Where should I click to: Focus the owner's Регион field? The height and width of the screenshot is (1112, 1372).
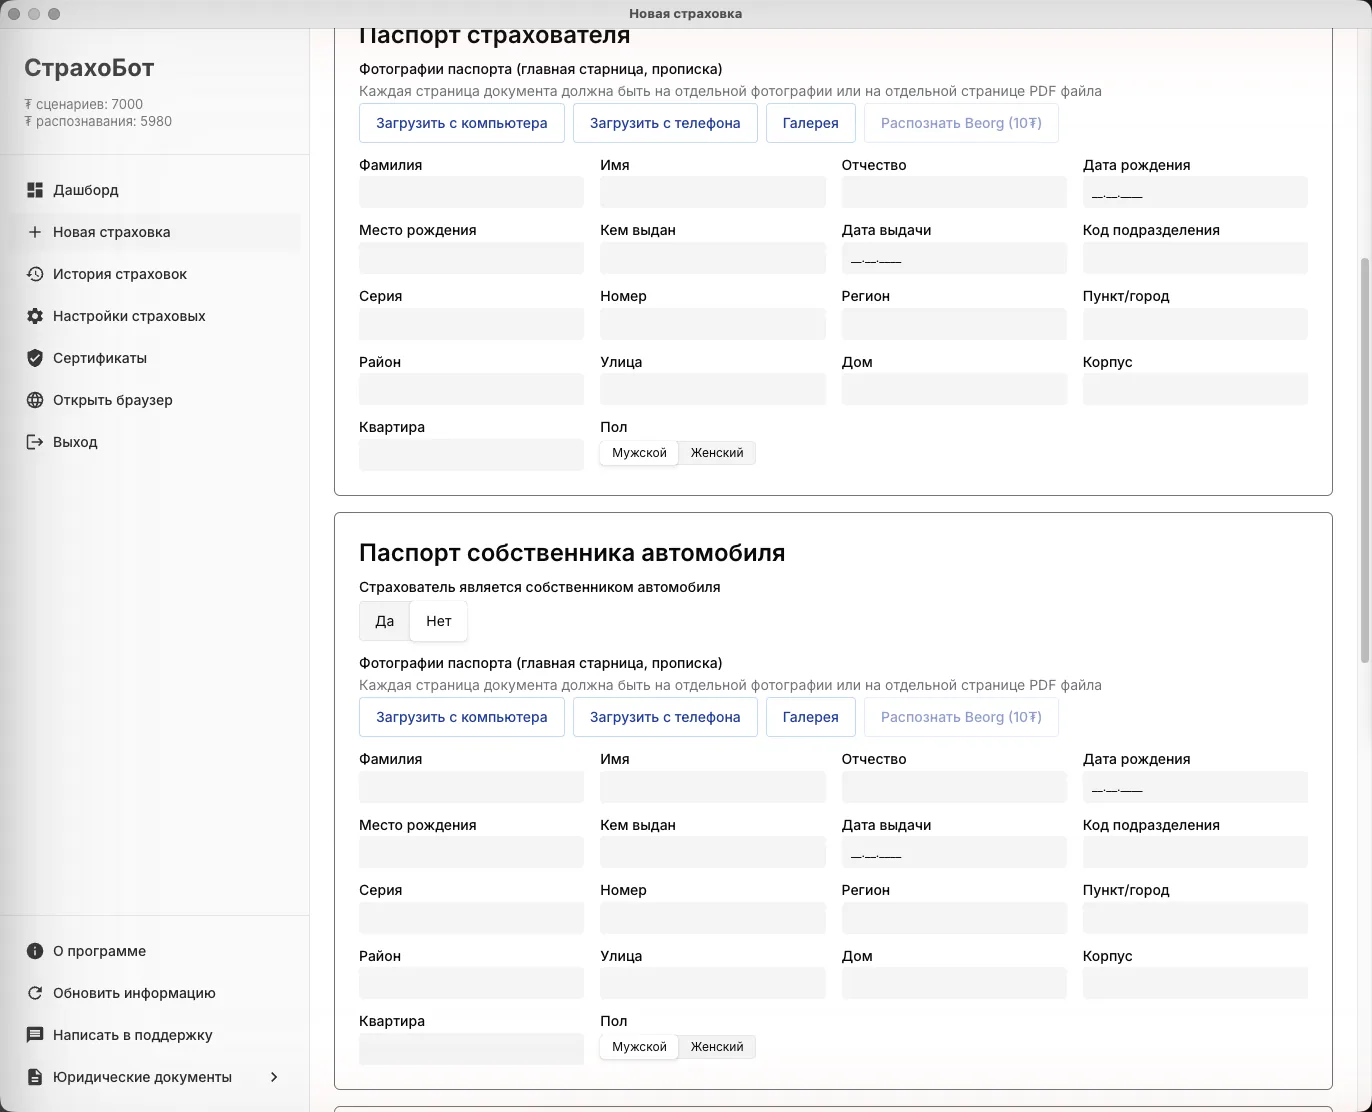click(x=954, y=918)
